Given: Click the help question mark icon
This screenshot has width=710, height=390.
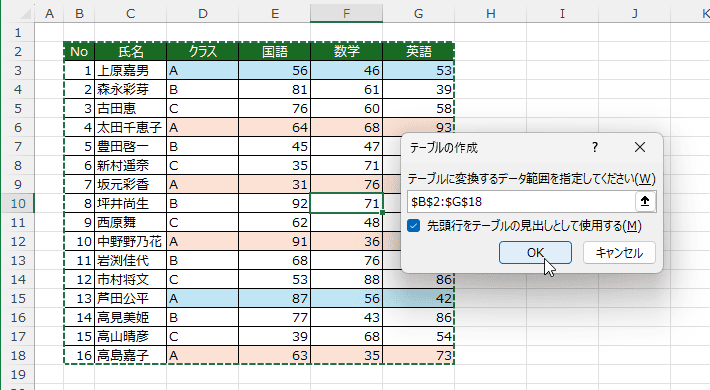Looking at the screenshot, I should pos(595,147).
